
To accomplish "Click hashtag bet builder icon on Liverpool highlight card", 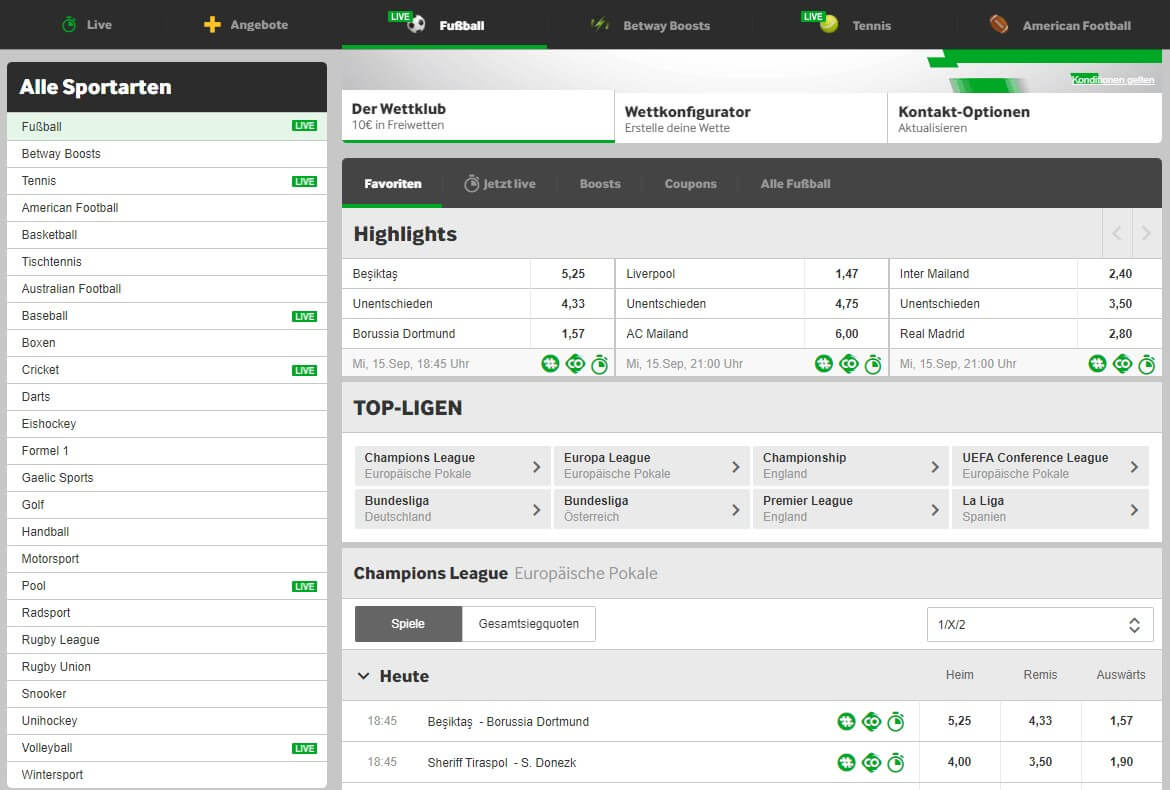I will (x=824, y=364).
